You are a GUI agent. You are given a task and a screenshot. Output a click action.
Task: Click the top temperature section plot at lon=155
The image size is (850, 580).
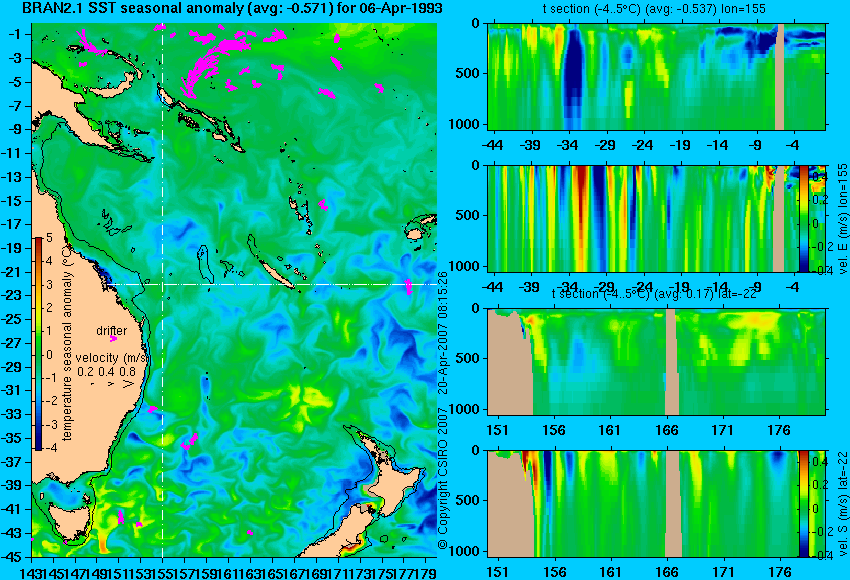656,76
